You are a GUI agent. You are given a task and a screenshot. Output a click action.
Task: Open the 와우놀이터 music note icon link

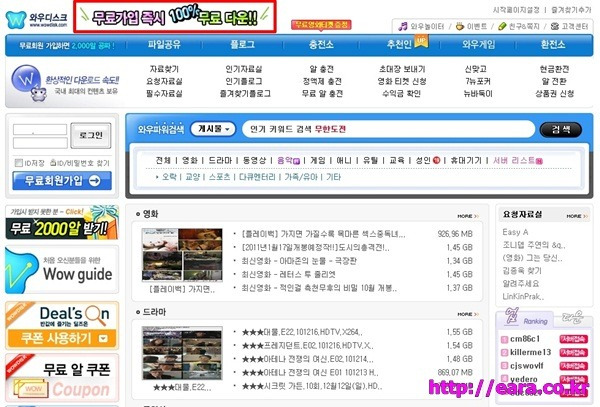point(403,26)
